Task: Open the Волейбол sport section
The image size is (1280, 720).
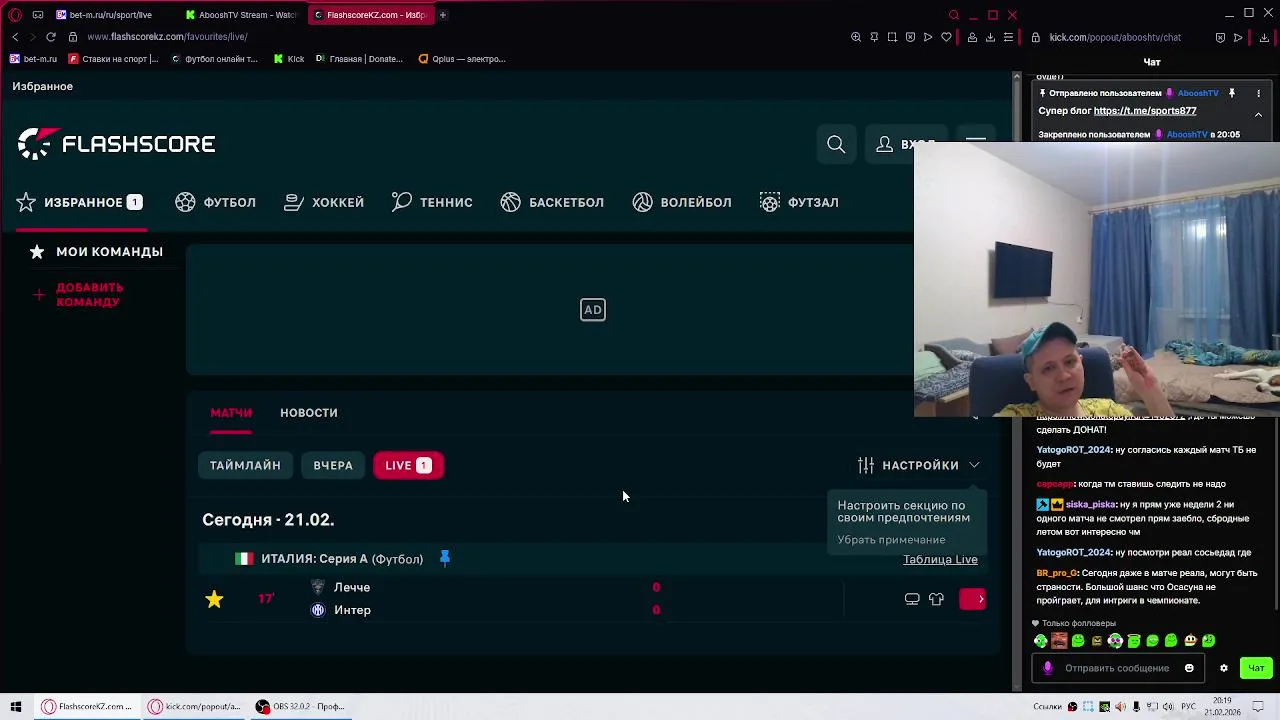Action: point(682,202)
